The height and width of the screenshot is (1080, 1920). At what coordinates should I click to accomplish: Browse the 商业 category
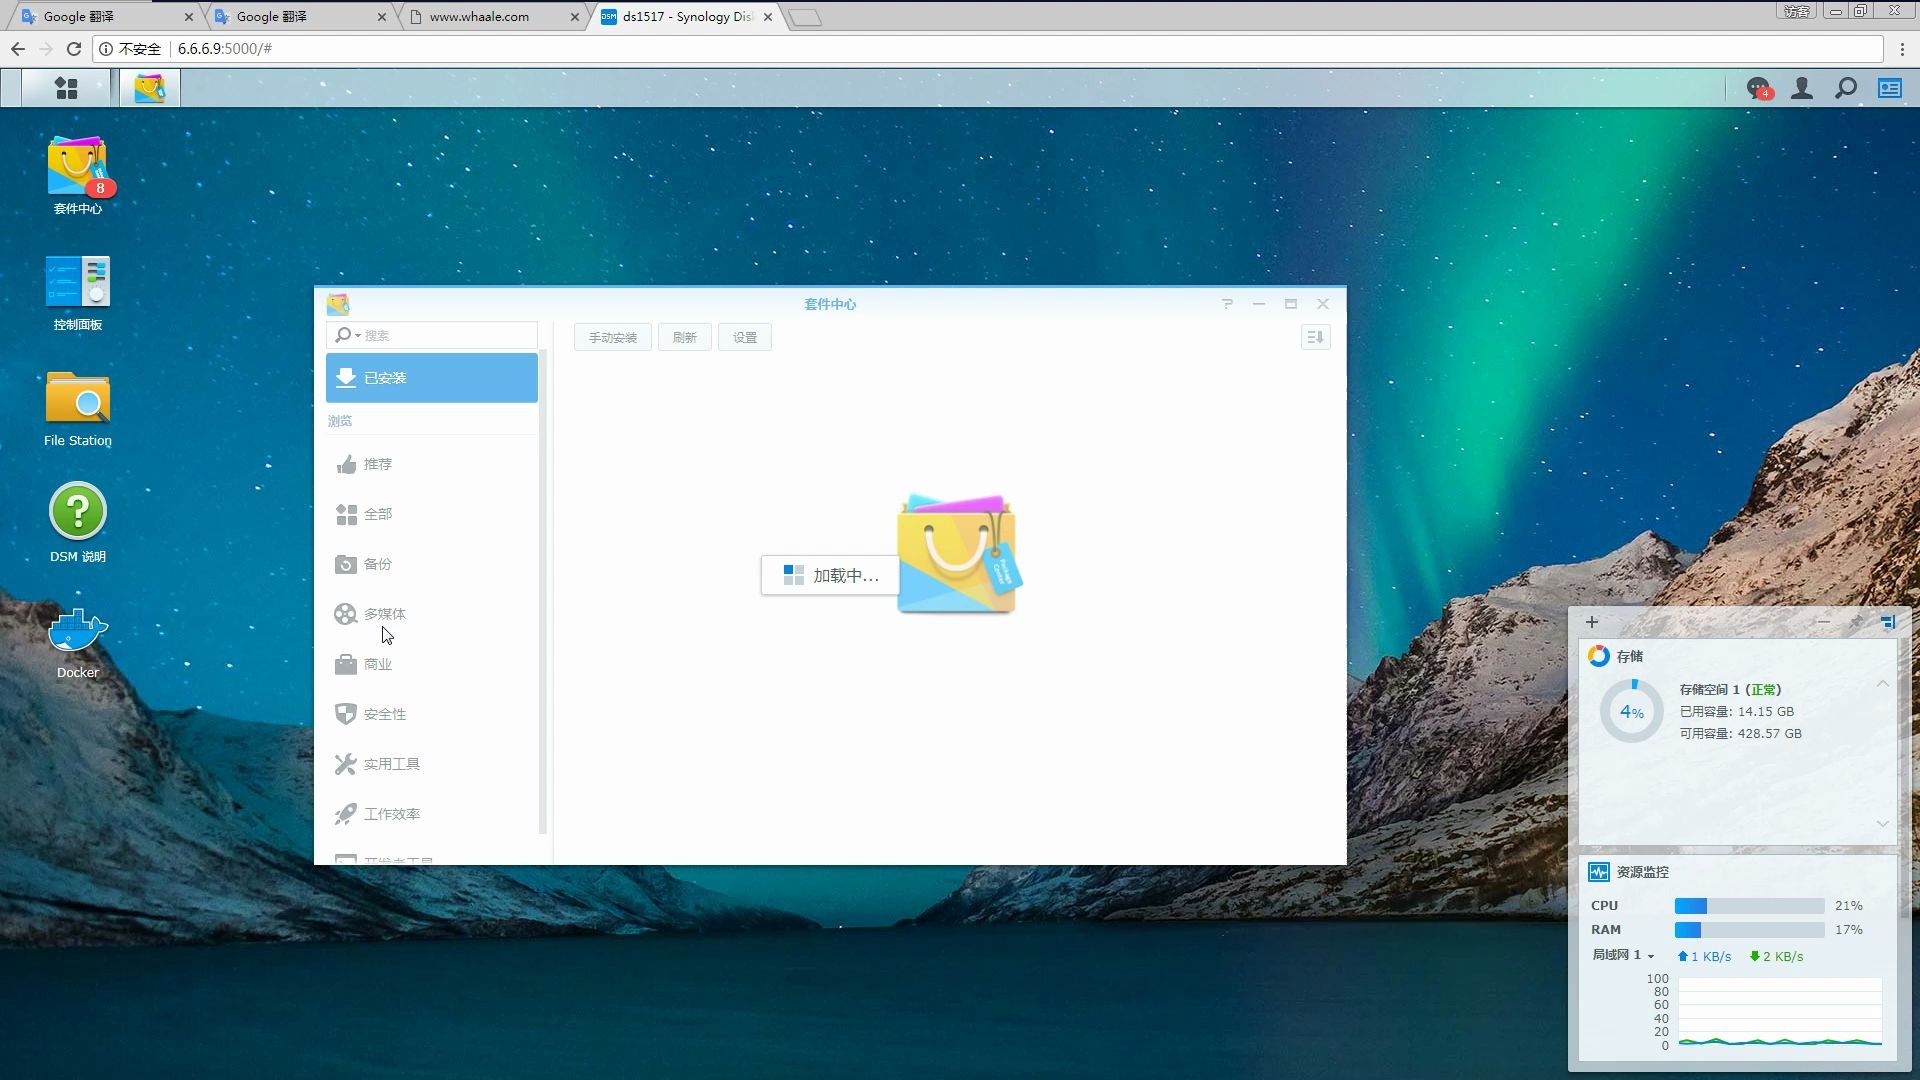(432, 664)
